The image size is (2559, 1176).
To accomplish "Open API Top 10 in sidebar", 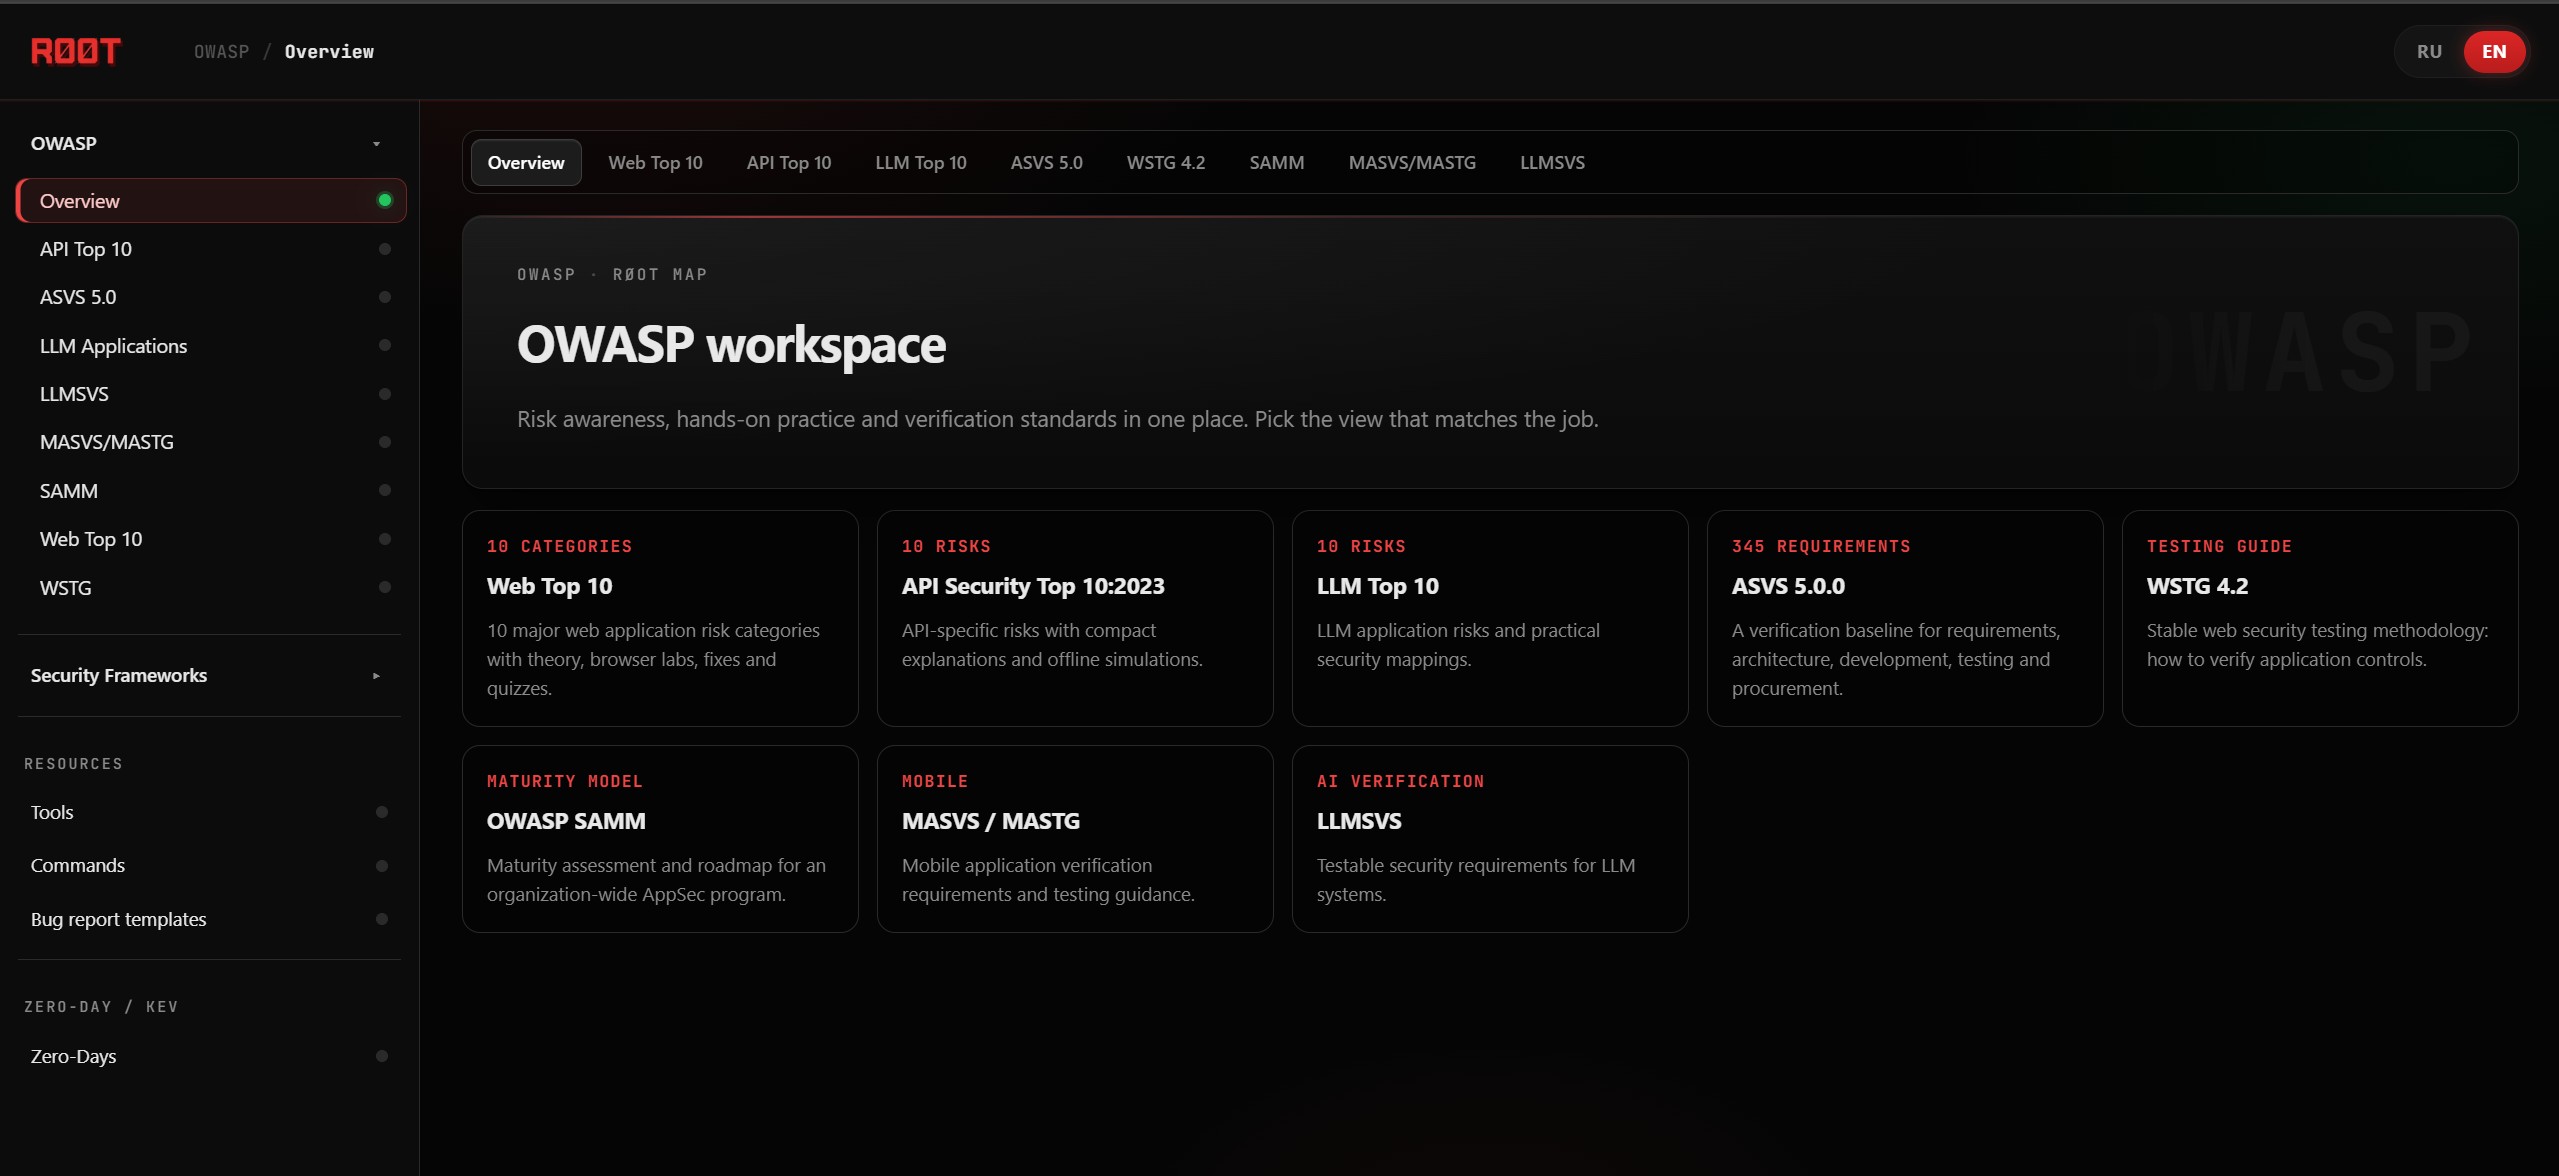I will 211,249.
